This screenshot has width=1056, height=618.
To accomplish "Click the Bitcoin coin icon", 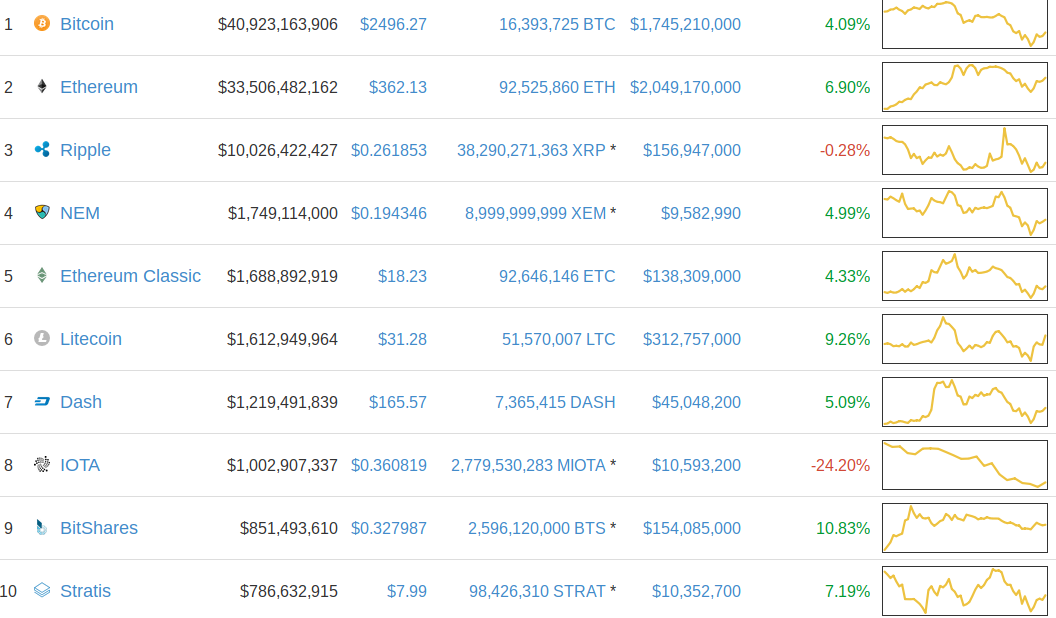I will click(41, 23).
